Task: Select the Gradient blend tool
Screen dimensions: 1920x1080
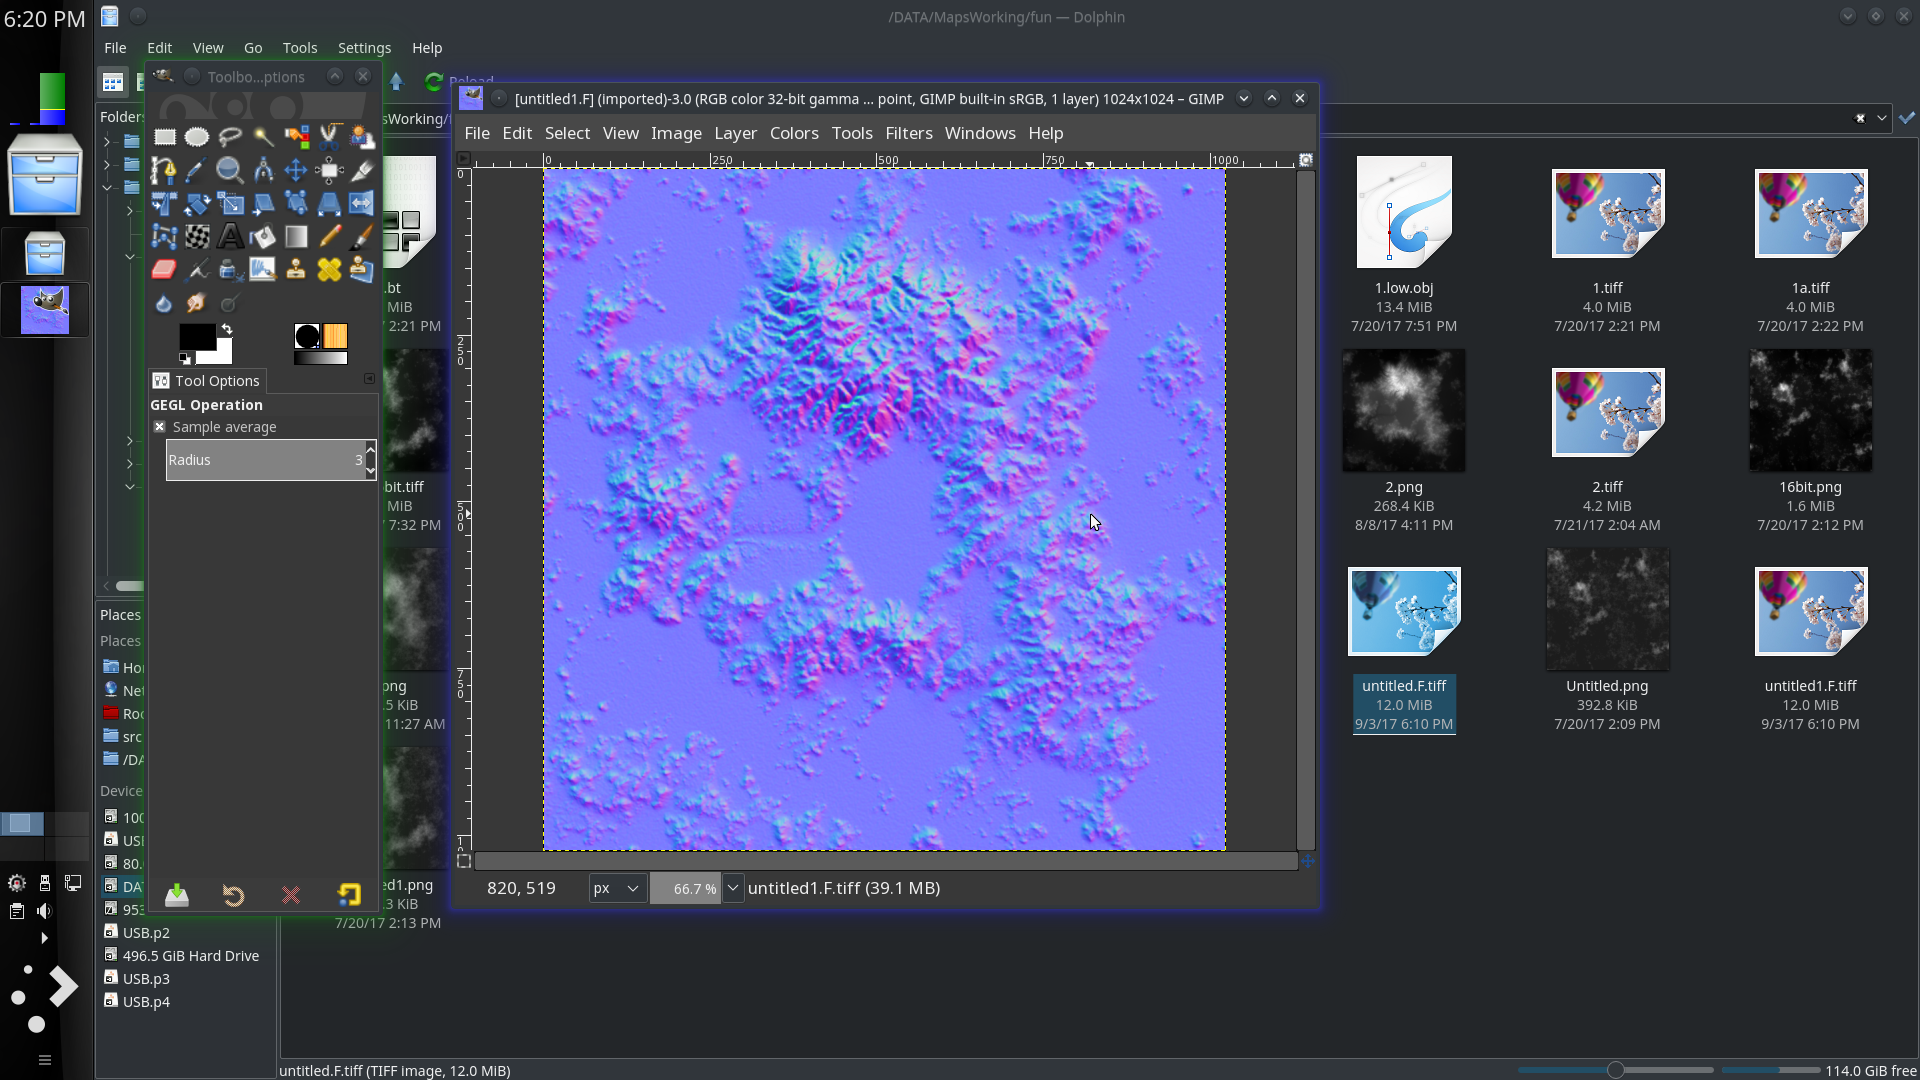Action: [x=296, y=236]
